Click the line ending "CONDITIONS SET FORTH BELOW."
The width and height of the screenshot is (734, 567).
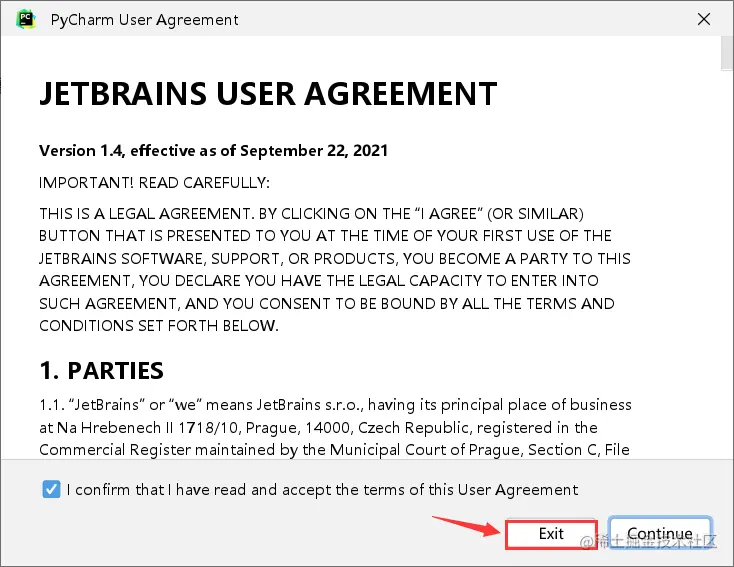coord(159,325)
